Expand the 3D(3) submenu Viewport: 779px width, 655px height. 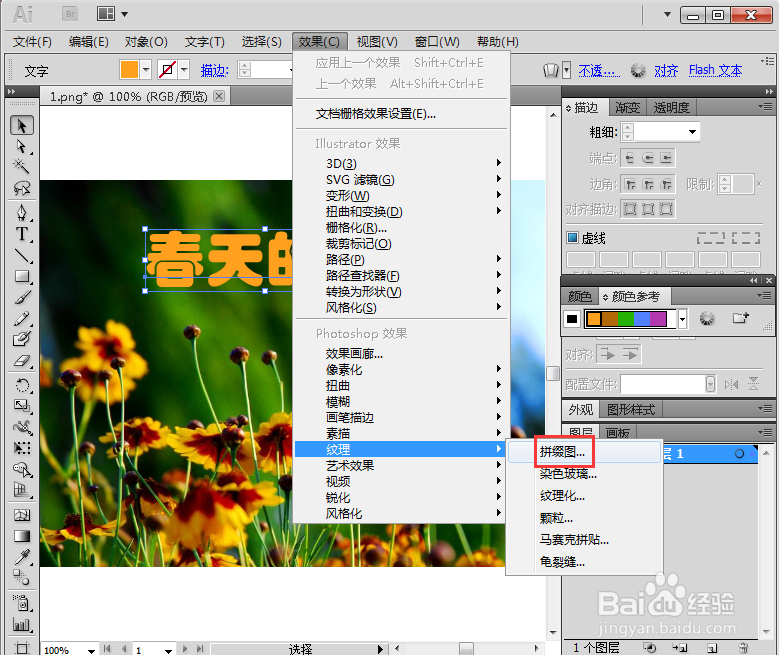(399, 164)
